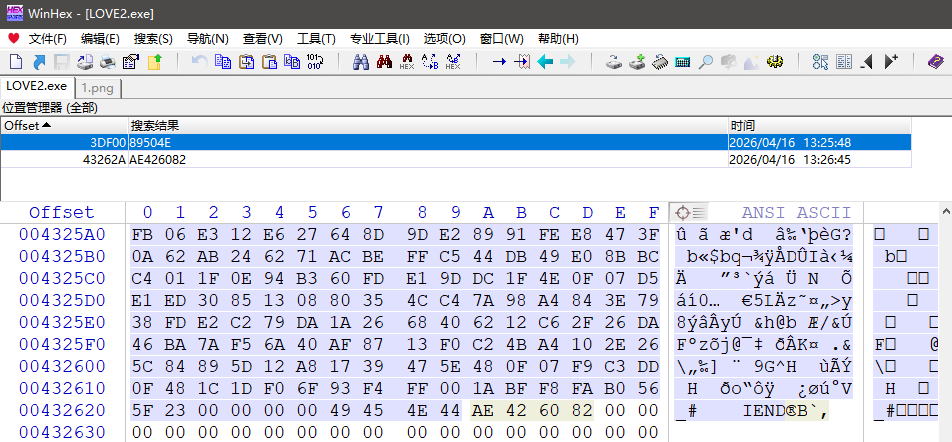Open the Disk tool icon
The image size is (952, 442).
pyautogui.click(x=615, y=62)
